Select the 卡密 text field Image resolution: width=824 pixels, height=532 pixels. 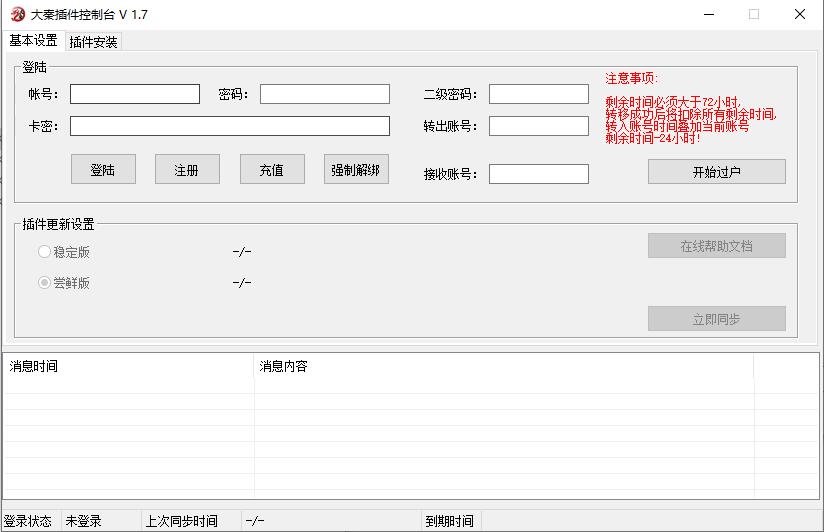click(230, 126)
